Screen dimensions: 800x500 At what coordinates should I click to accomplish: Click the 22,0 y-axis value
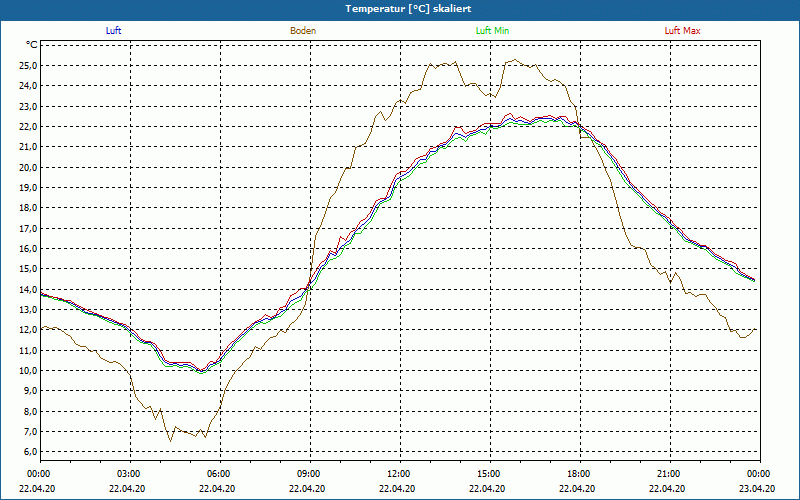pos(29,127)
